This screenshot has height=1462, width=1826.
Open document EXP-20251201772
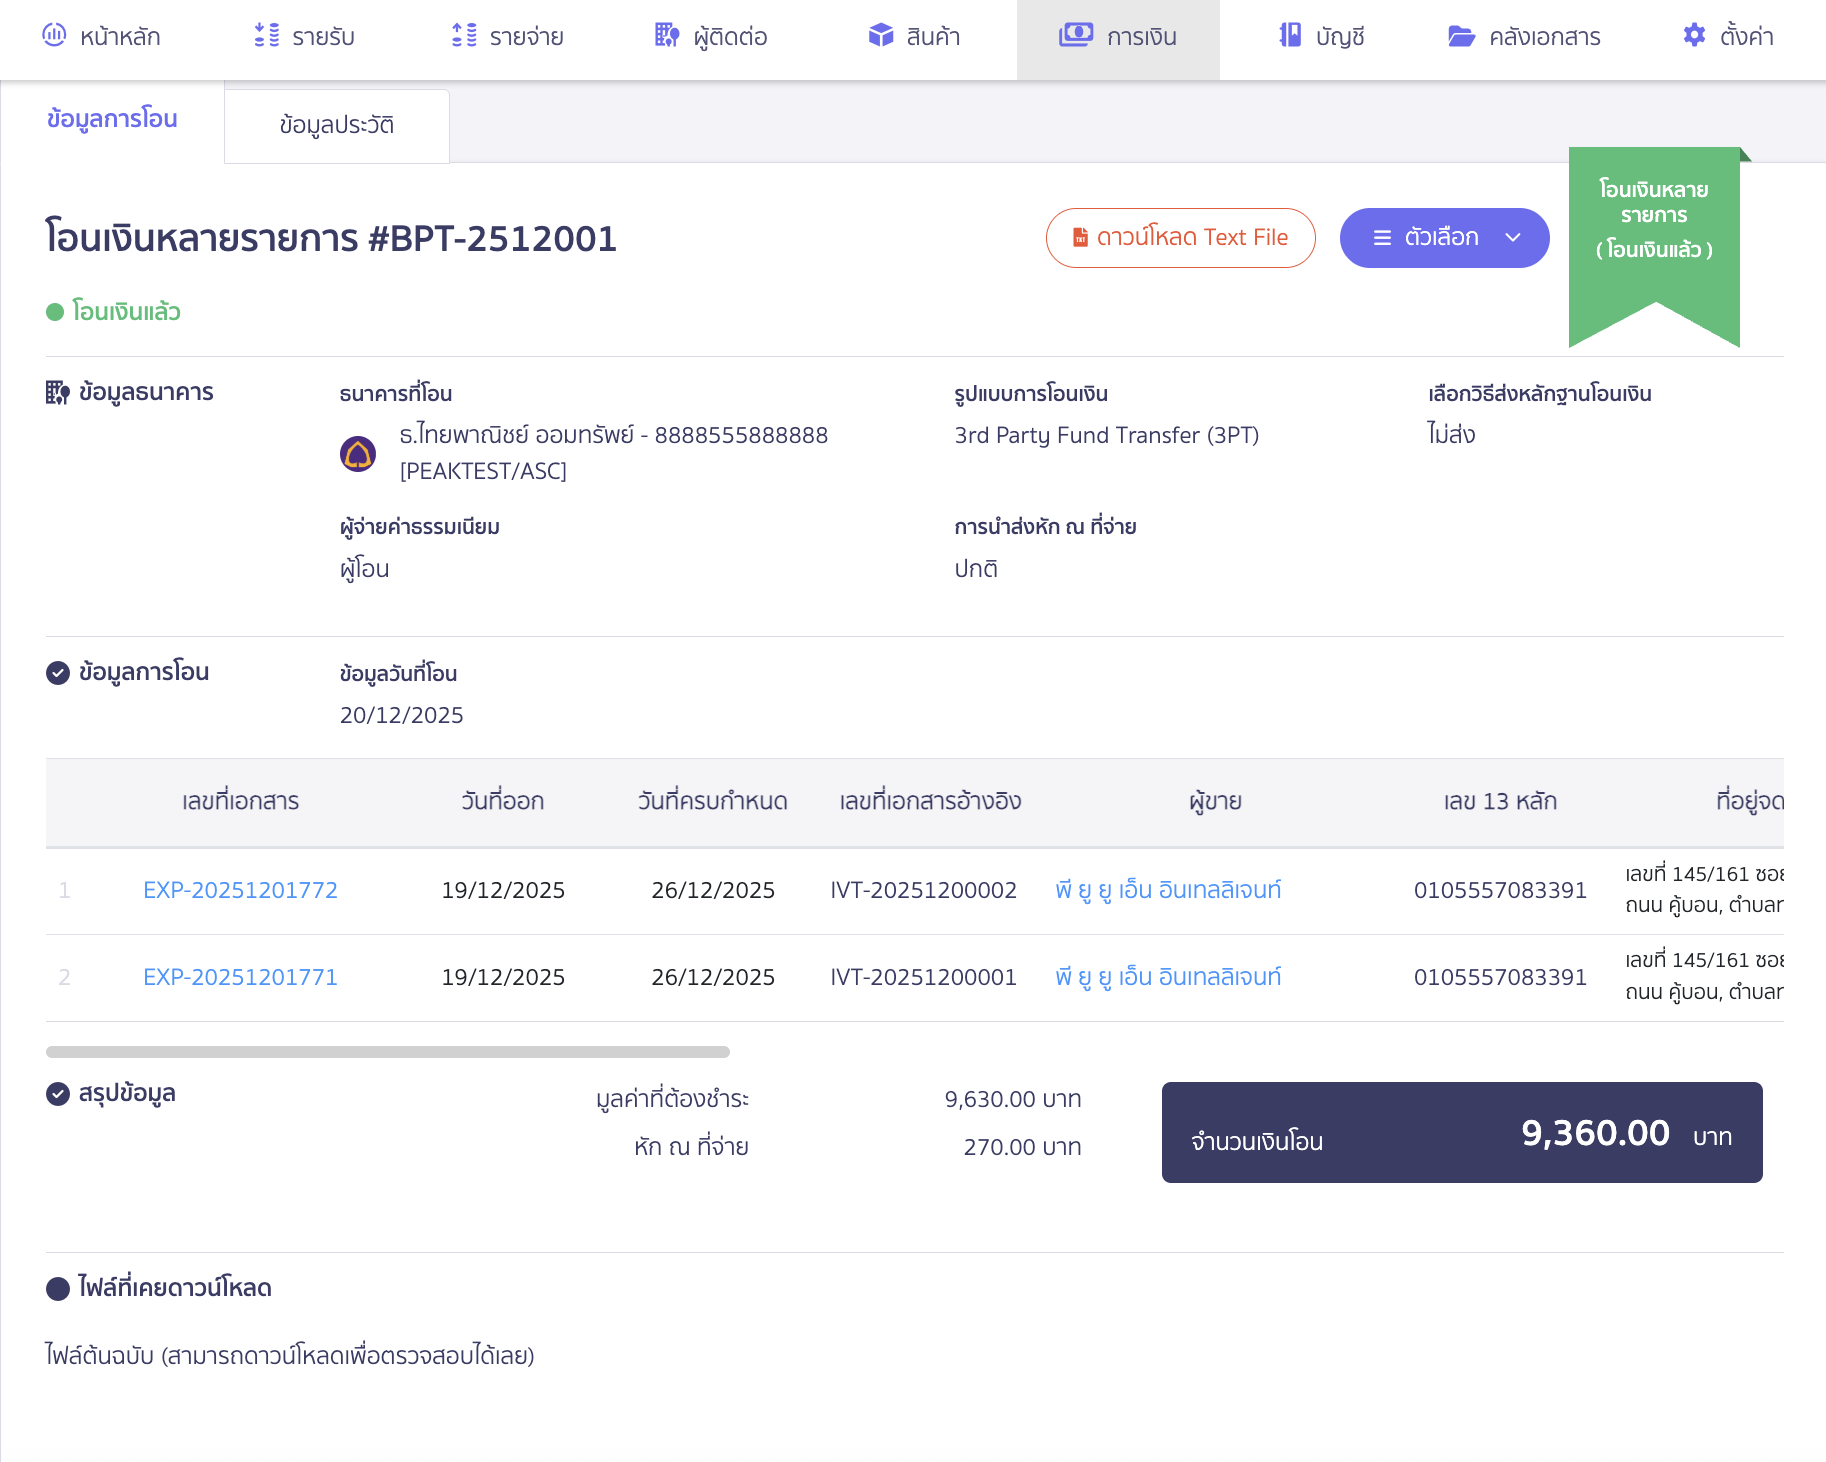(x=240, y=890)
